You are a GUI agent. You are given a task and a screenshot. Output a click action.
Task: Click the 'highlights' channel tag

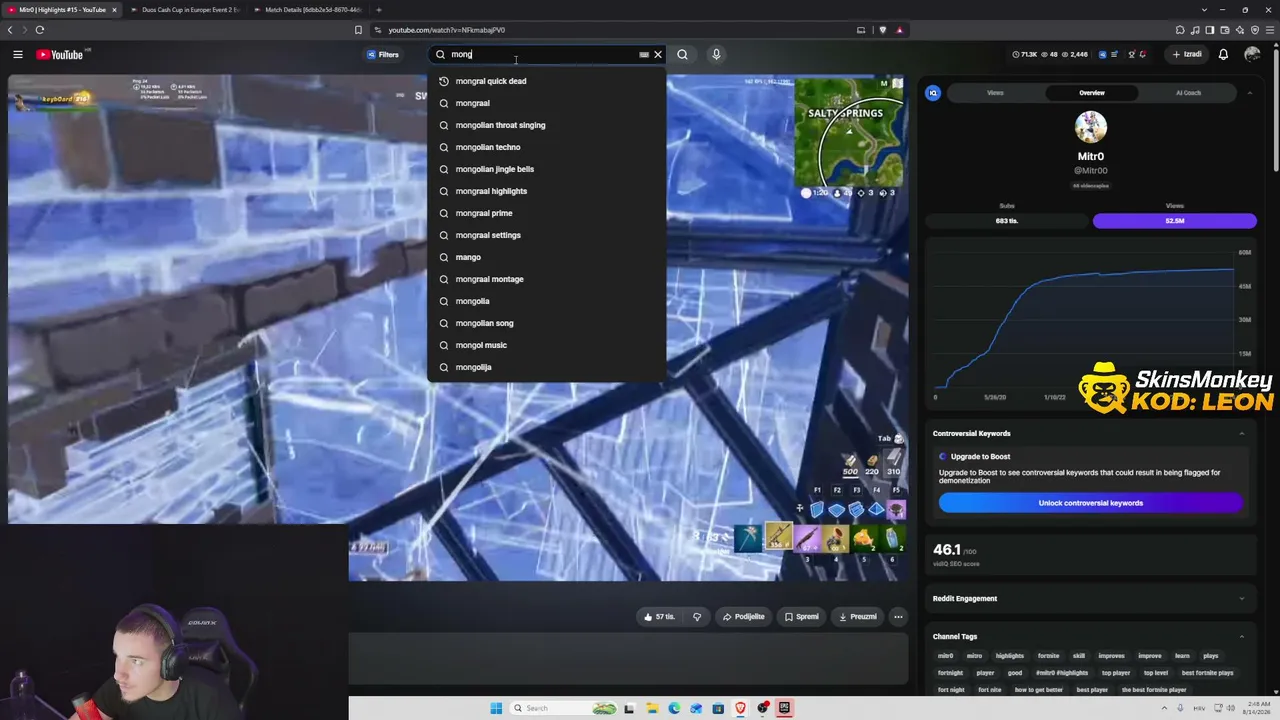pyautogui.click(x=1010, y=656)
